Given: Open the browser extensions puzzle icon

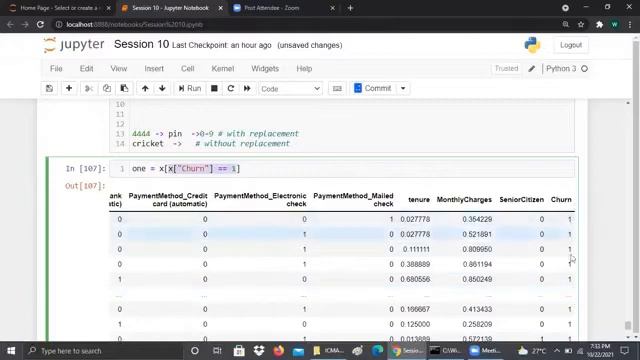Looking at the screenshot, I should point(599,24).
